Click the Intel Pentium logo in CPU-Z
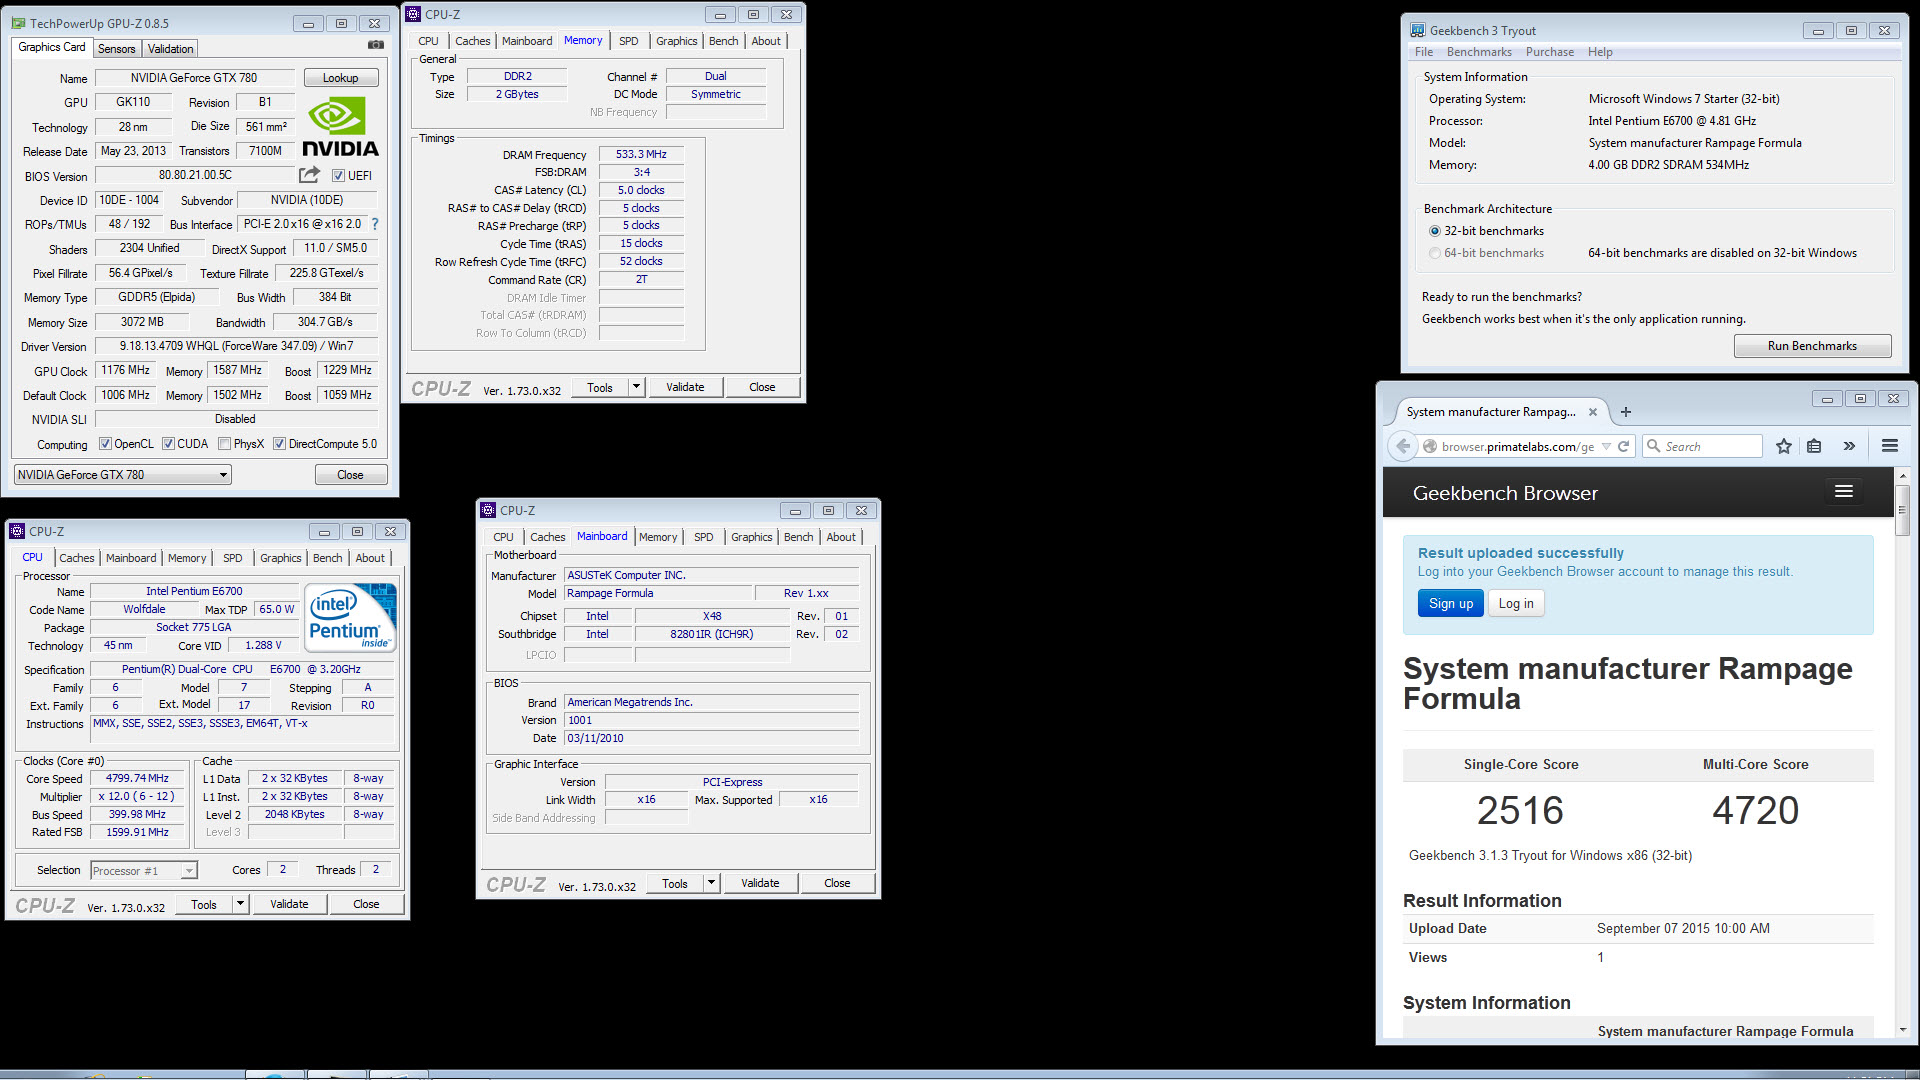 tap(350, 617)
